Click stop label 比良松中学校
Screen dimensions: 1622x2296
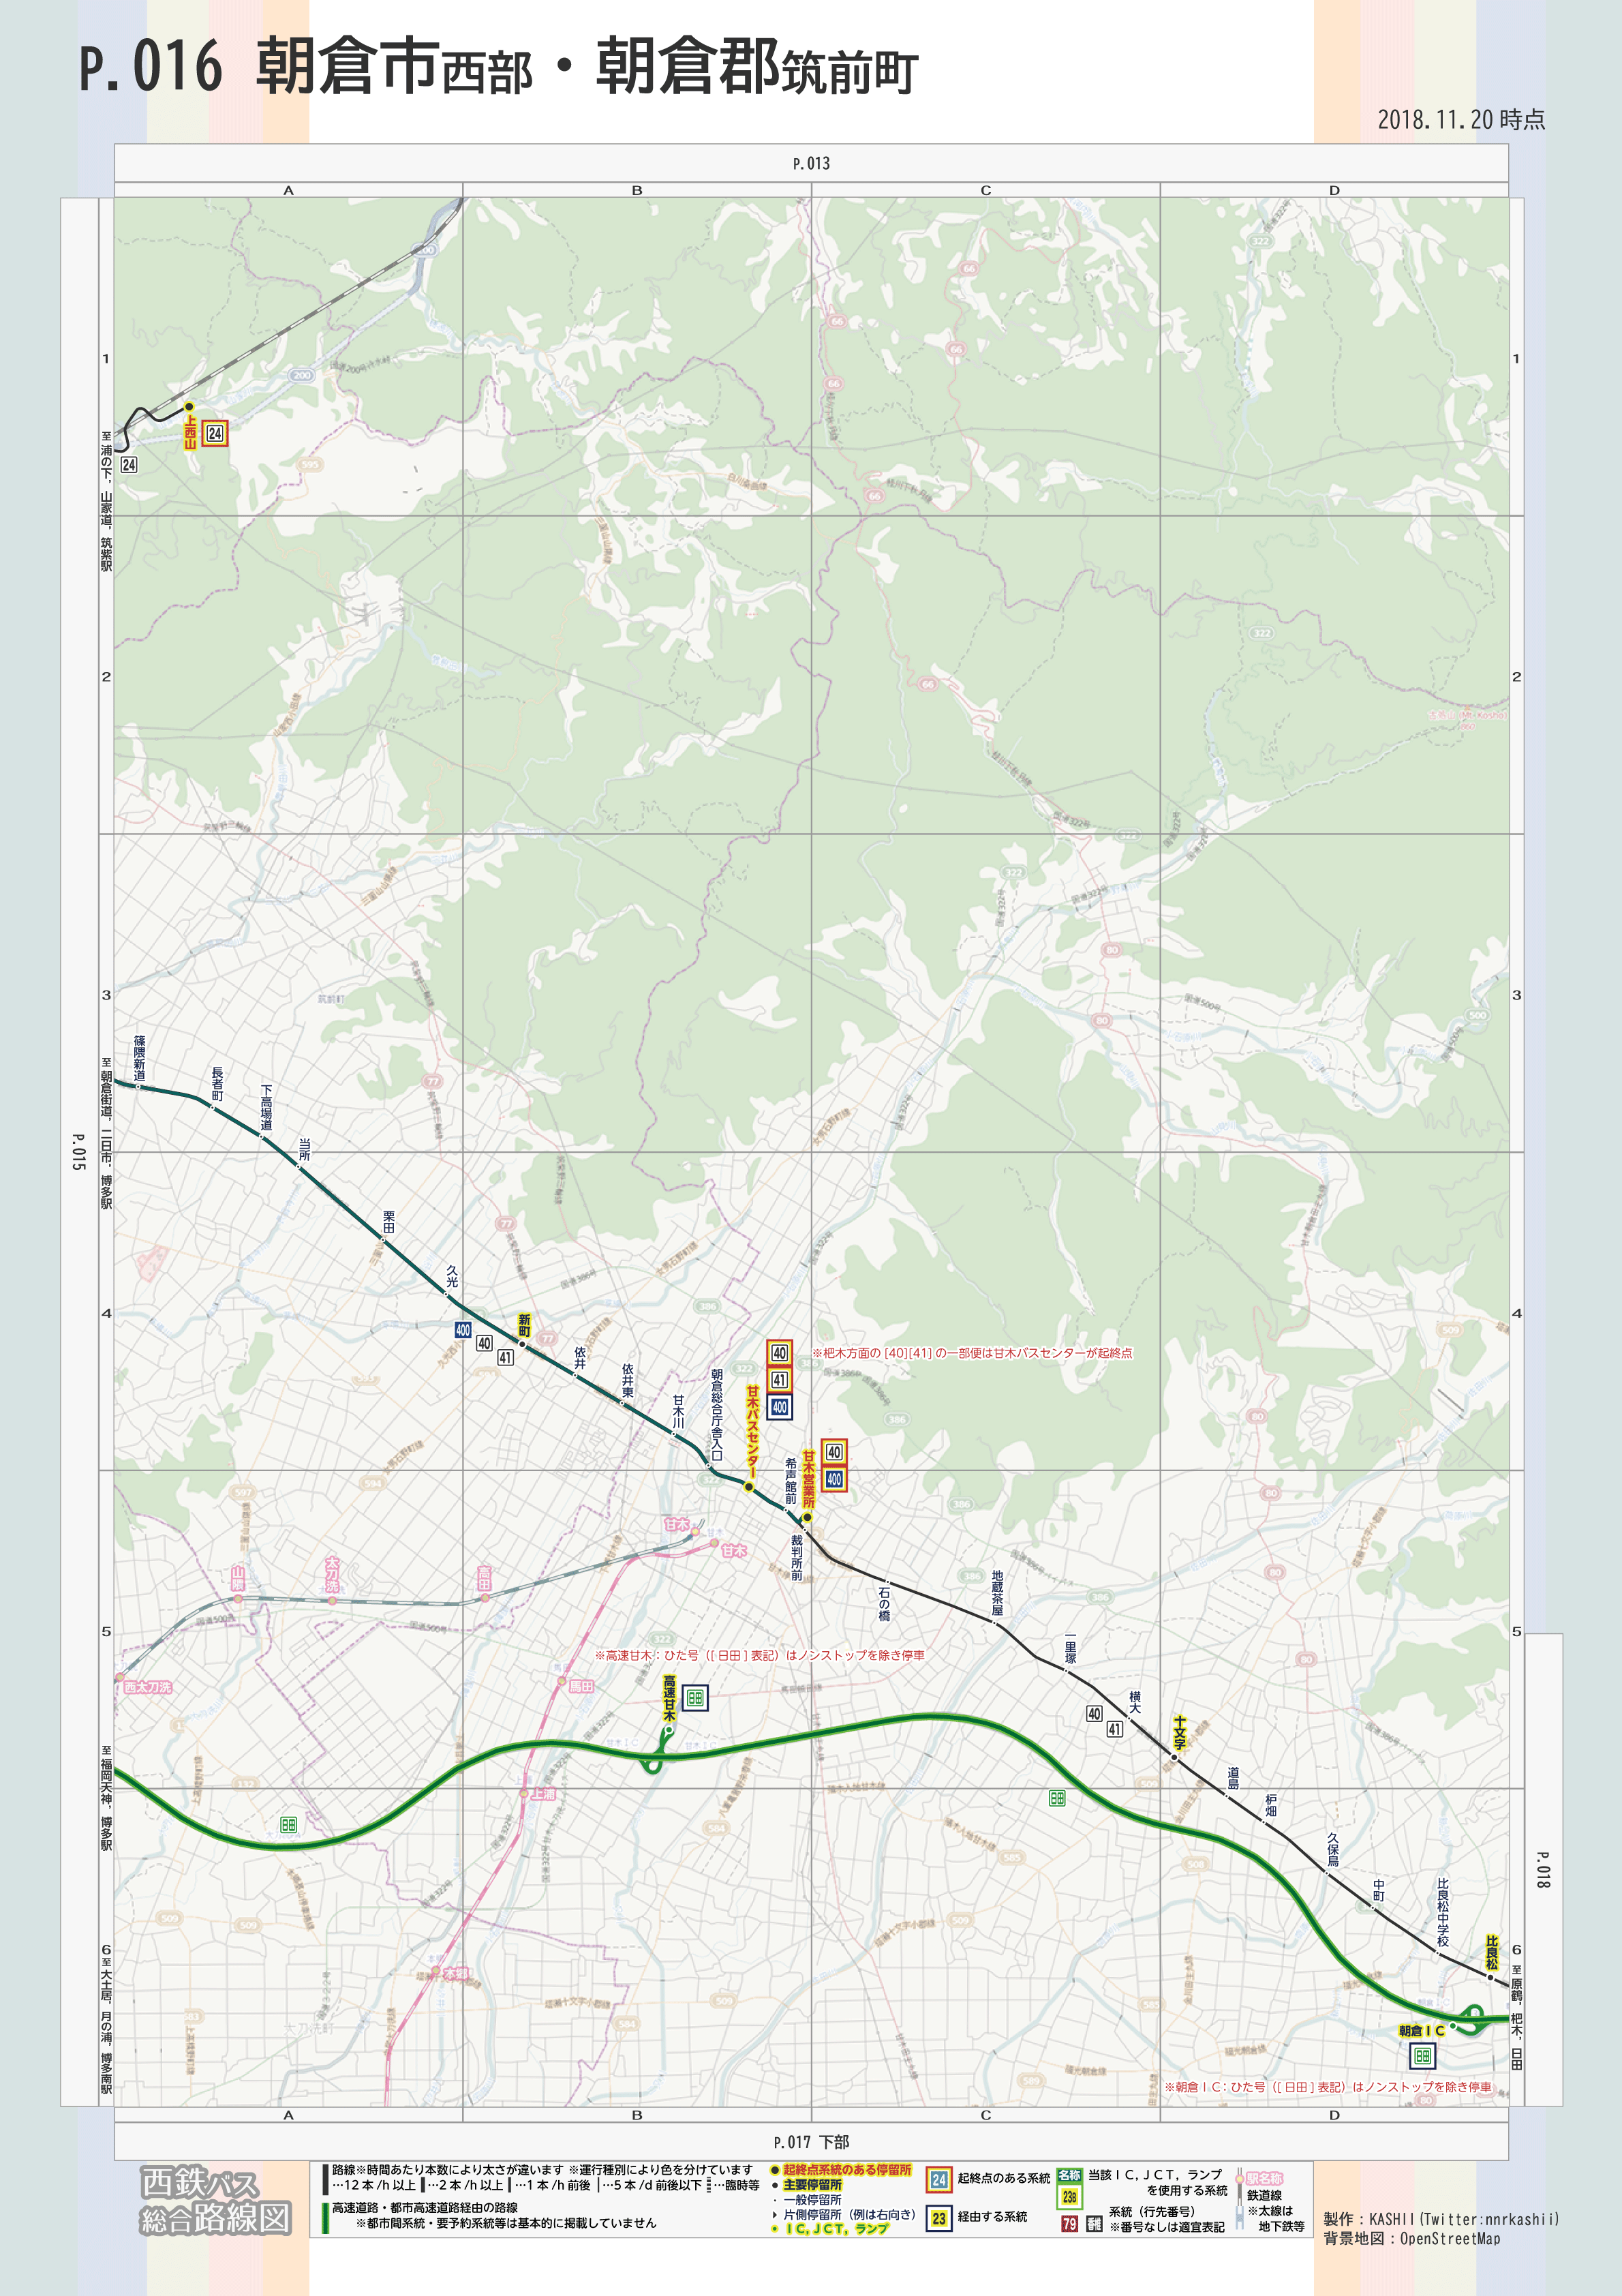(1443, 1912)
